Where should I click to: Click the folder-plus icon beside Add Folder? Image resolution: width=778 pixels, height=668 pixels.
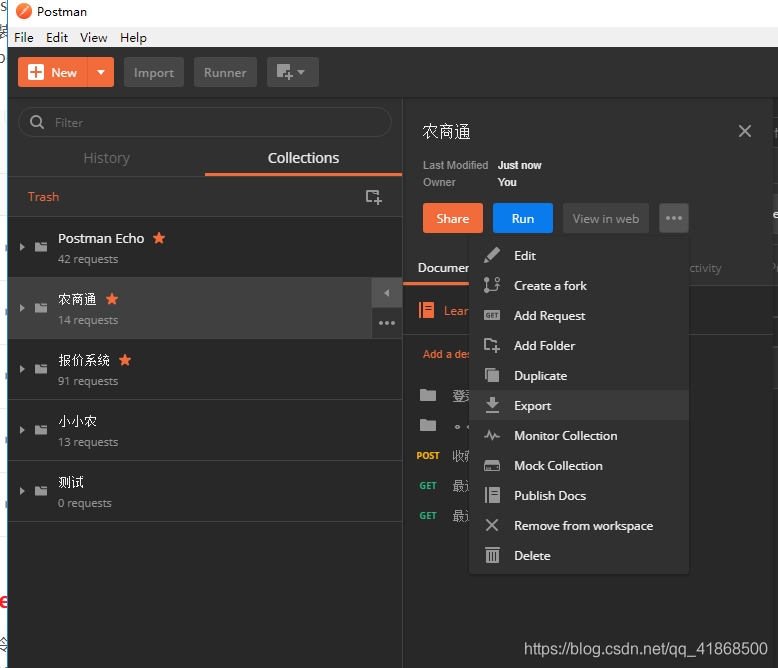pyautogui.click(x=492, y=345)
